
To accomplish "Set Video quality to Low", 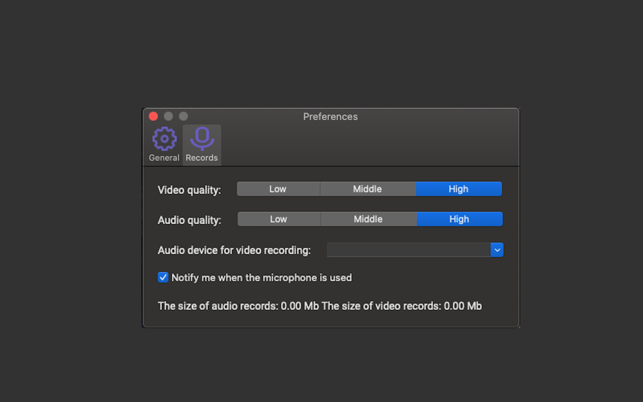I will pyautogui.click(x=278, y=189).
